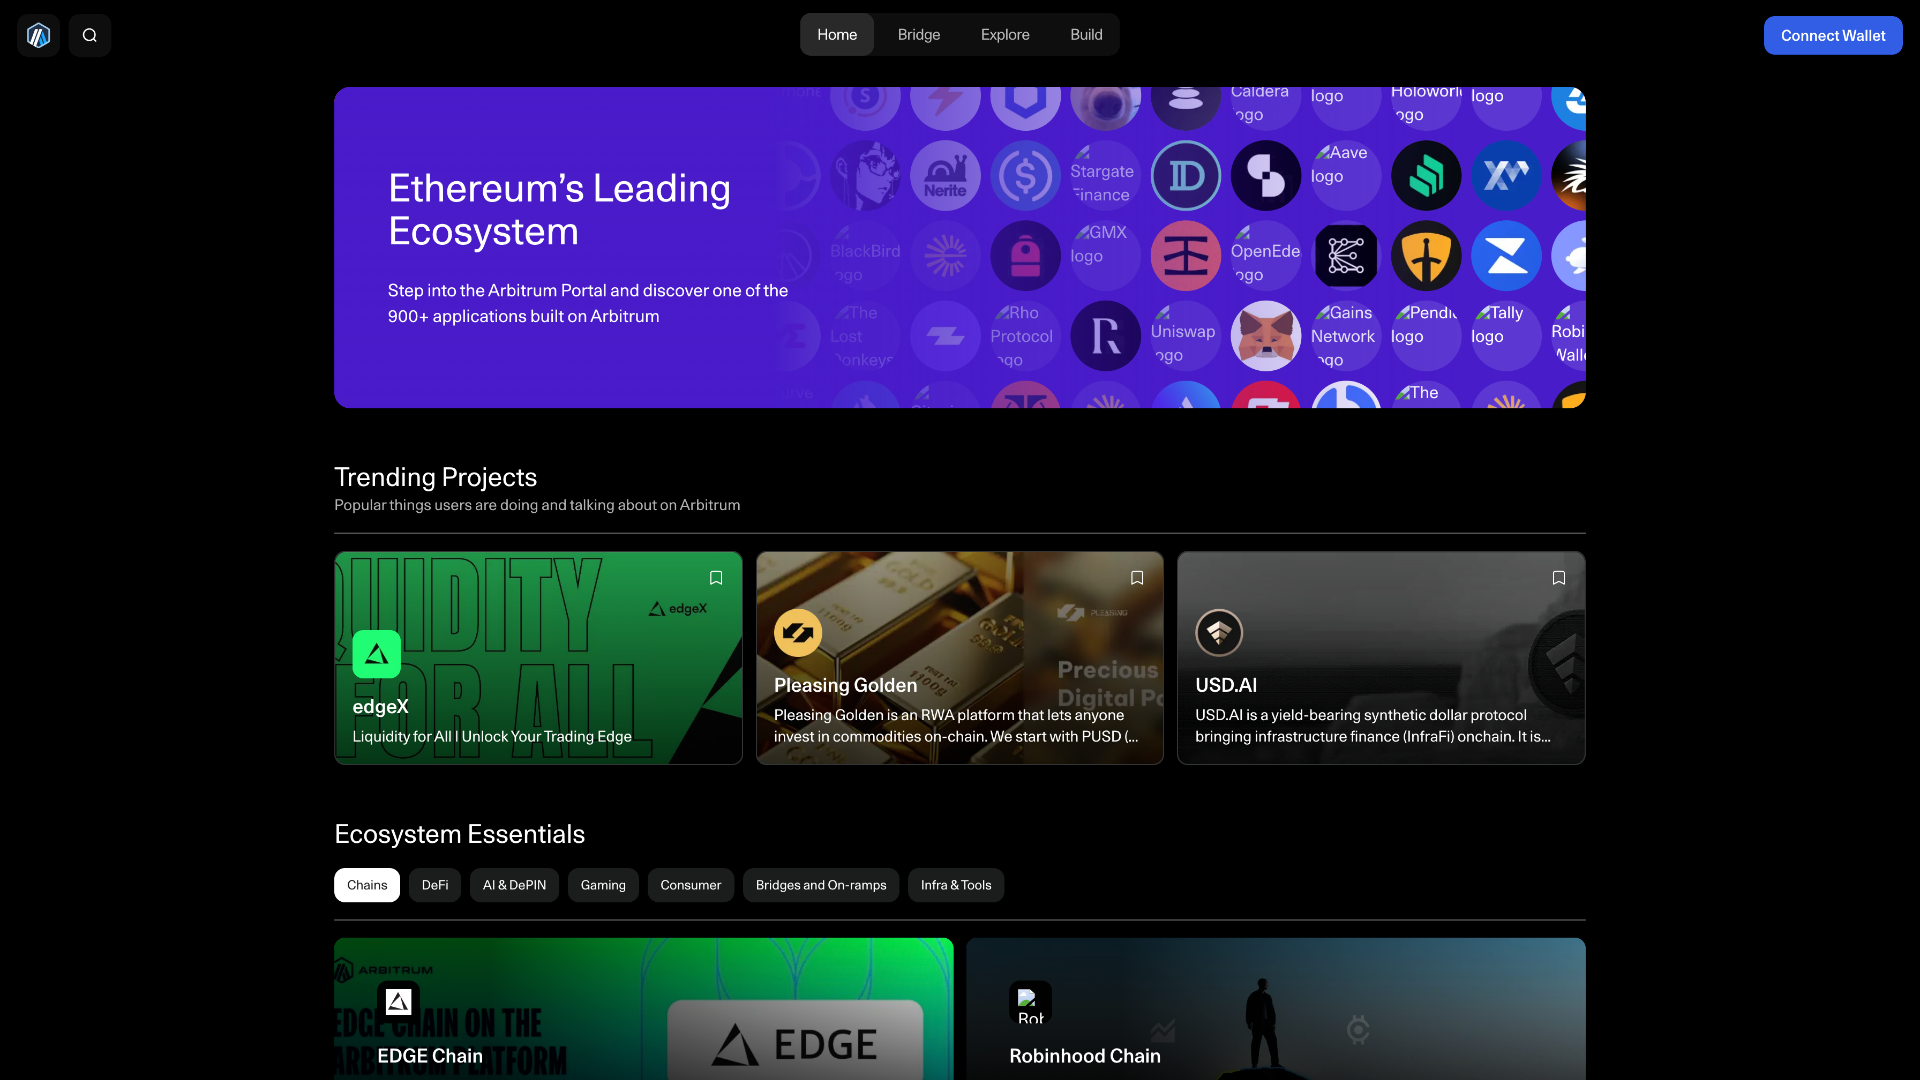
Task: Open the Build nav tab
Action: click(x=1086, y=35)
